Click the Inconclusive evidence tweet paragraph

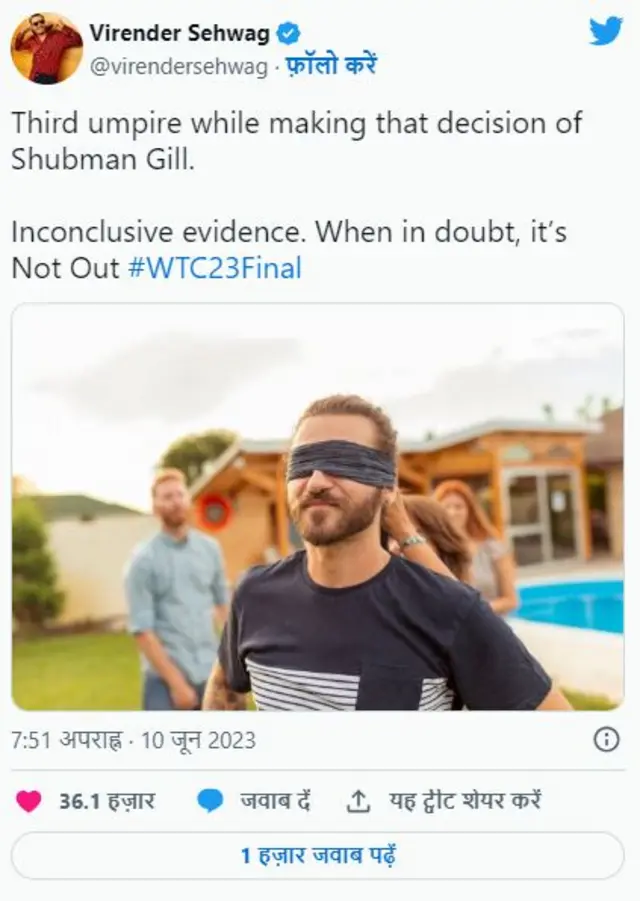pyautogui.click(x=289, y=250)
